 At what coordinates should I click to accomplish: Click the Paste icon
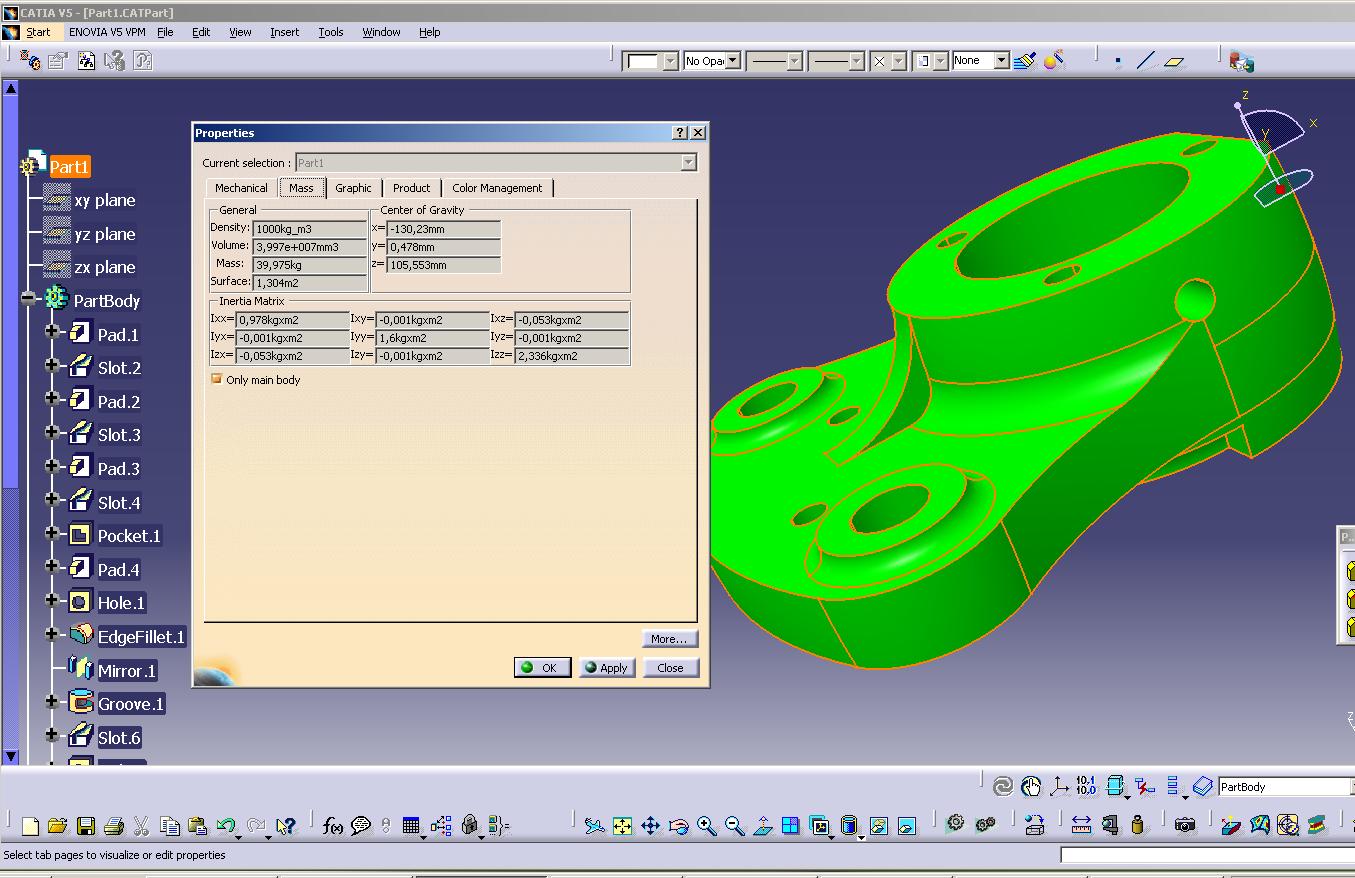[198, 826]
